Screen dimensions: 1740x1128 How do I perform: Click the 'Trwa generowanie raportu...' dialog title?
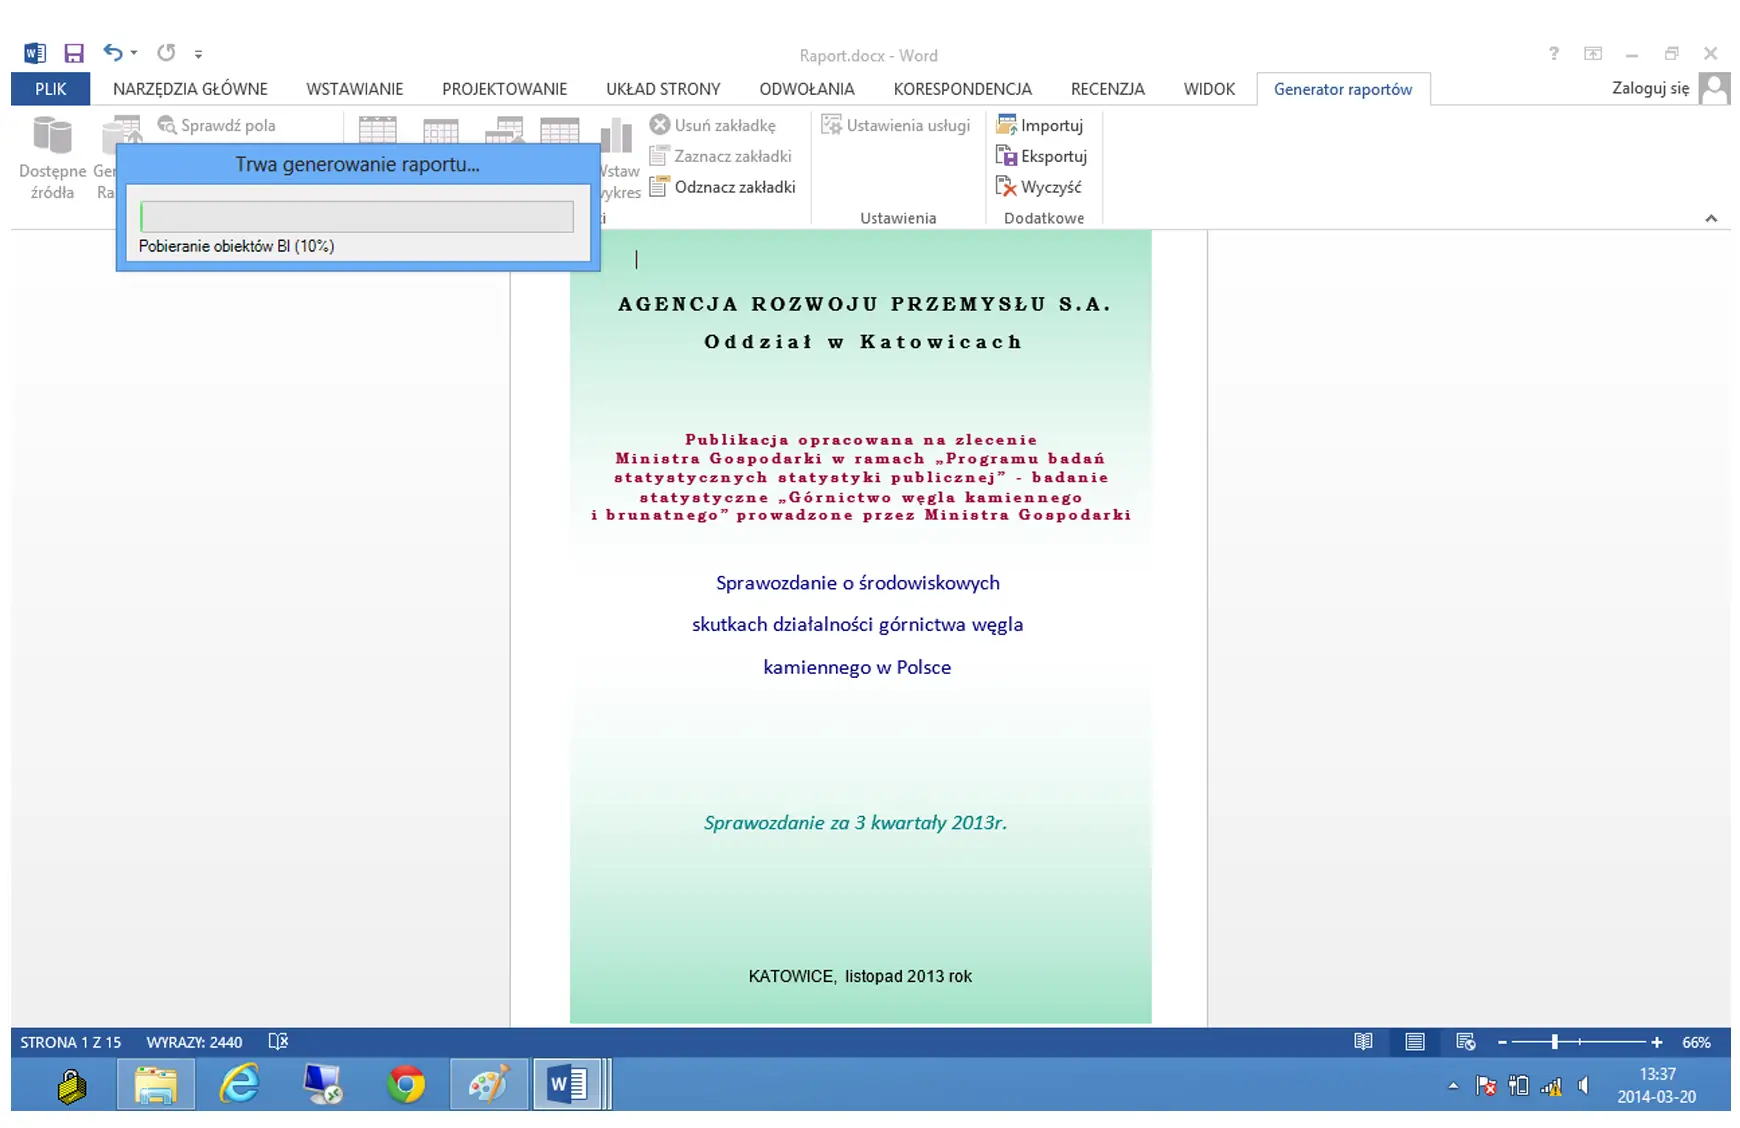(357, 165)
